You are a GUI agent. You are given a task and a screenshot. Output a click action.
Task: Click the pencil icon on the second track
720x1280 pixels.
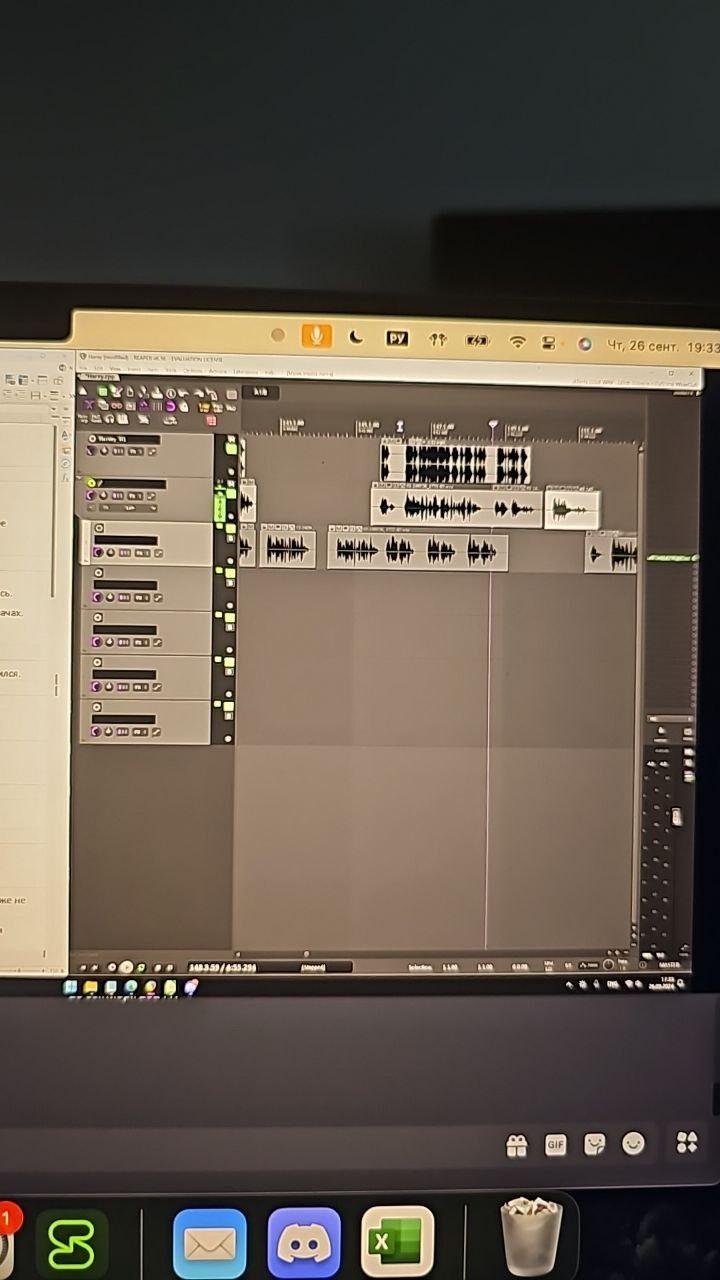click(x=100, y=483)
